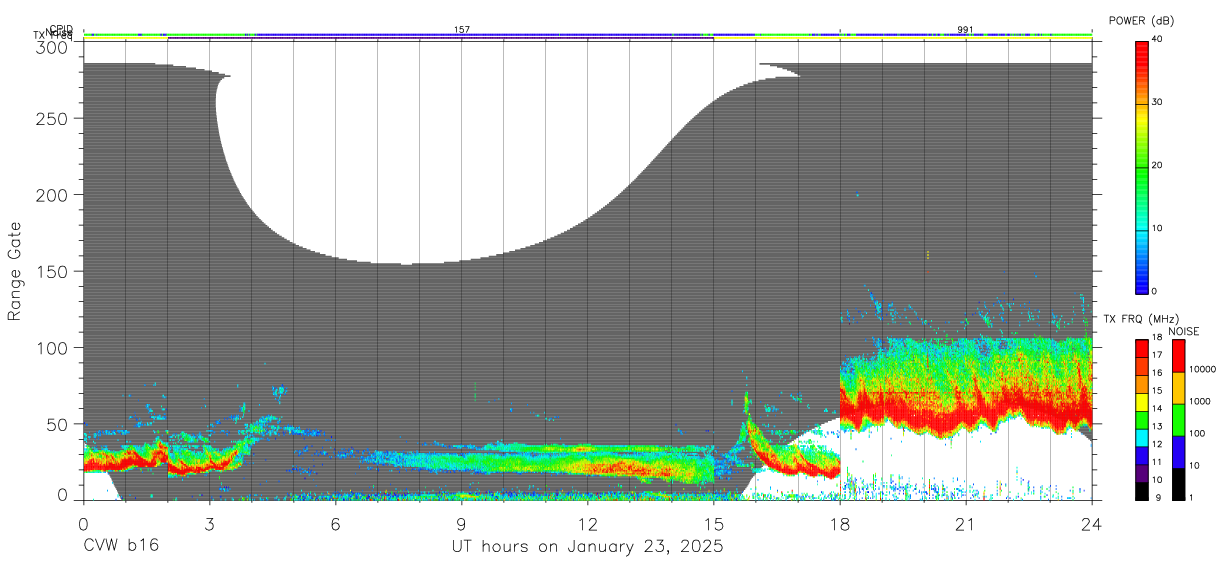This screenshot has width=1228, height=567.
Task: Select the yellow 14-15 MHz TX FRQ swatch
Action: coord(1141,401)
